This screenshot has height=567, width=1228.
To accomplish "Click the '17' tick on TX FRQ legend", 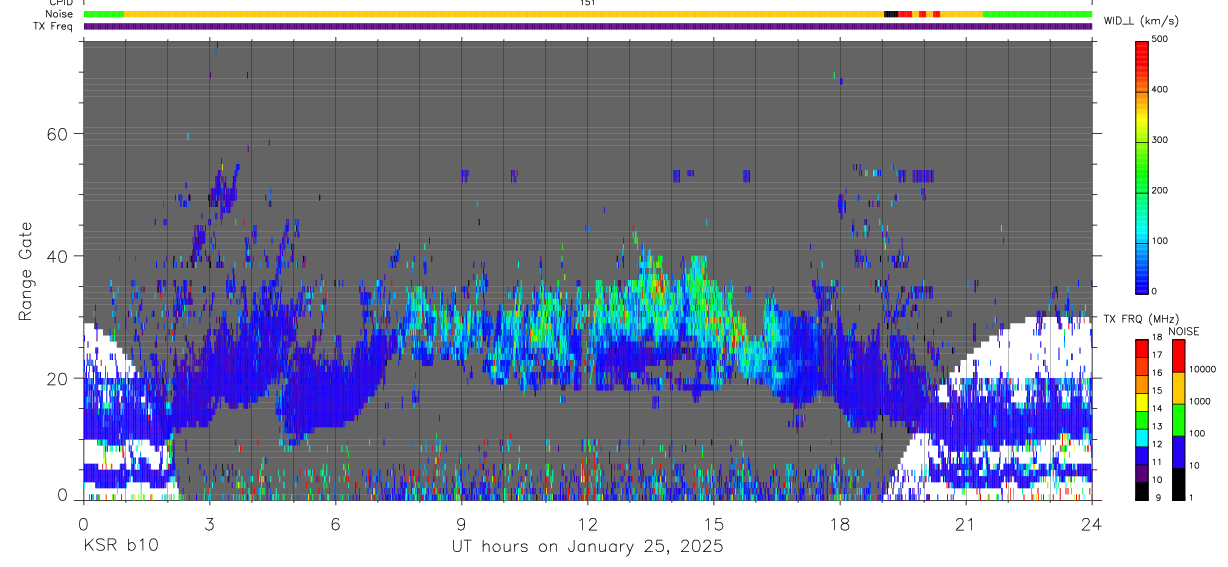I will coord(1158,355).
